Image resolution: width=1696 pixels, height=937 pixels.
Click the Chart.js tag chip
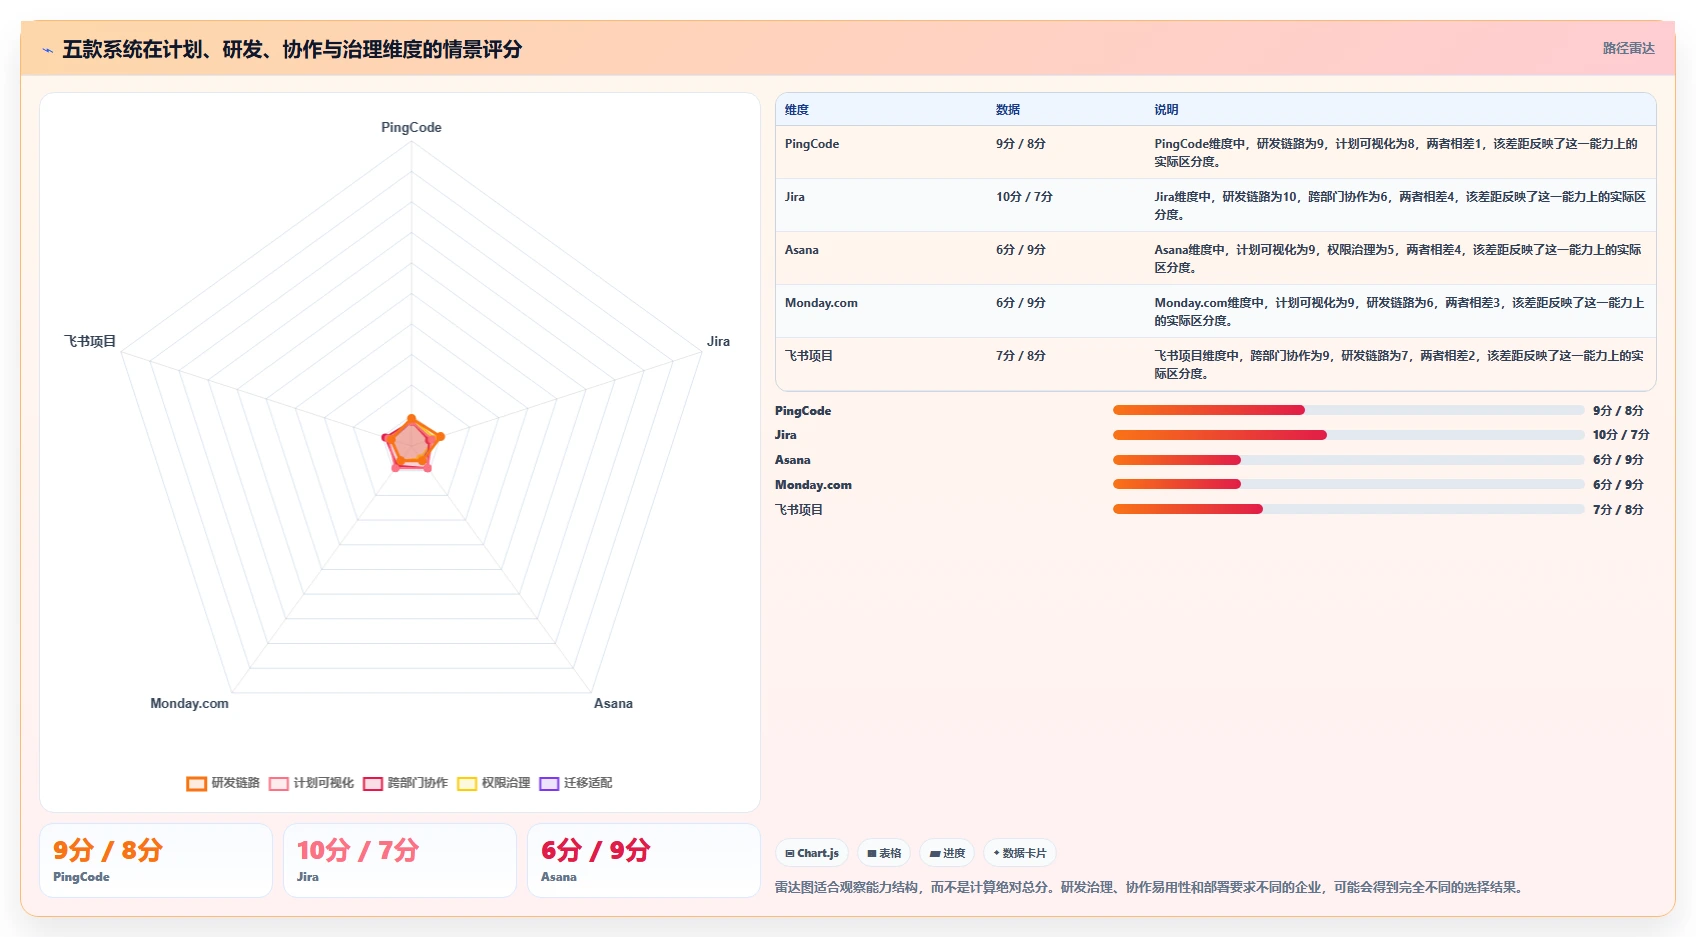click(812, 853)
